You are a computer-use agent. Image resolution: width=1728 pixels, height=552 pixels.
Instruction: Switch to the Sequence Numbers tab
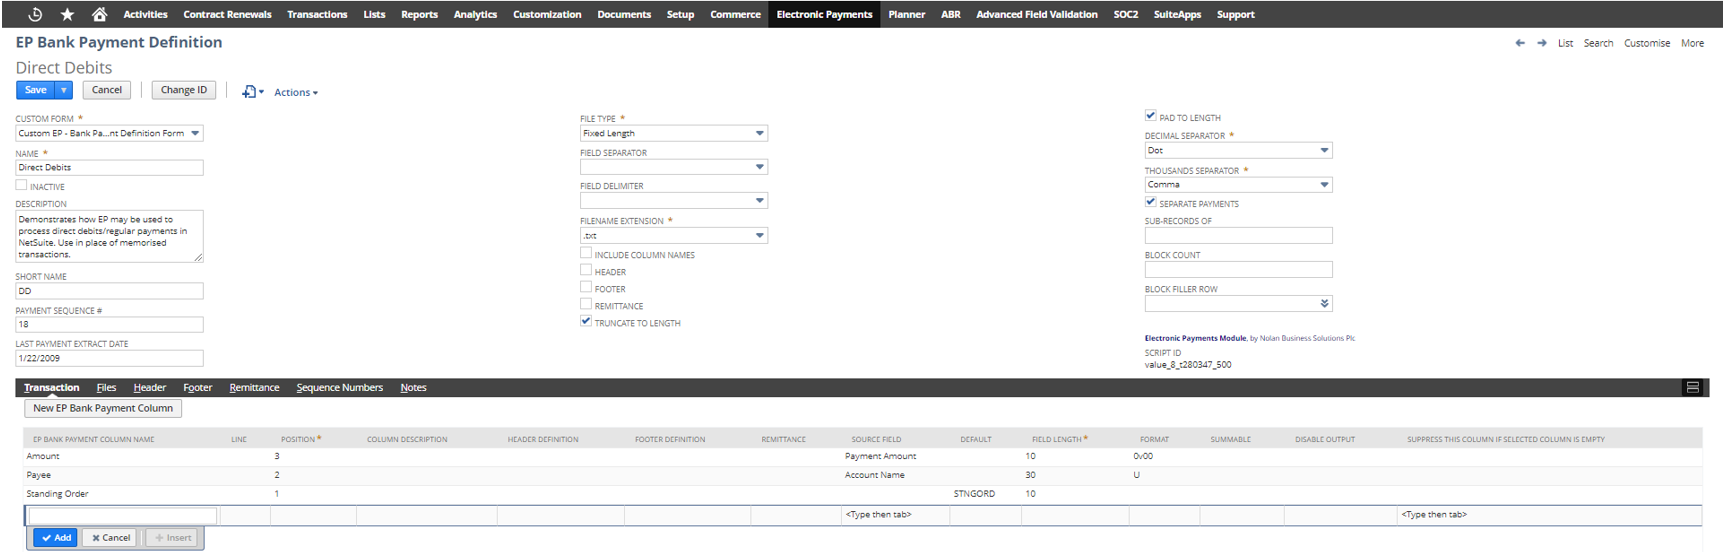(339, 388)
